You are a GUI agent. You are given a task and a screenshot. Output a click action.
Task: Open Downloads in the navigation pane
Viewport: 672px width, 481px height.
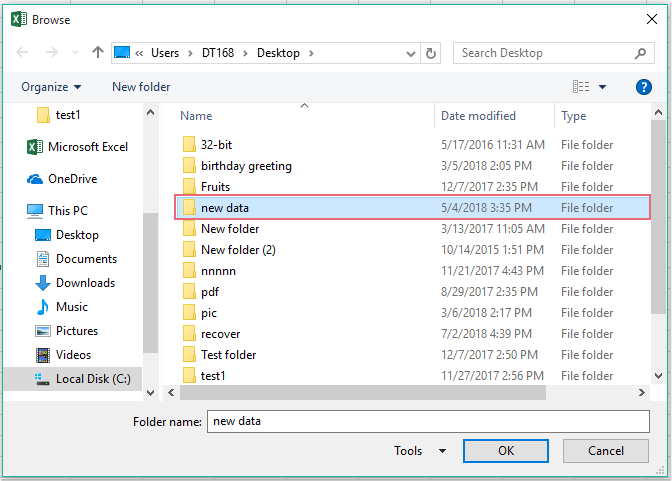click(75, 283)
